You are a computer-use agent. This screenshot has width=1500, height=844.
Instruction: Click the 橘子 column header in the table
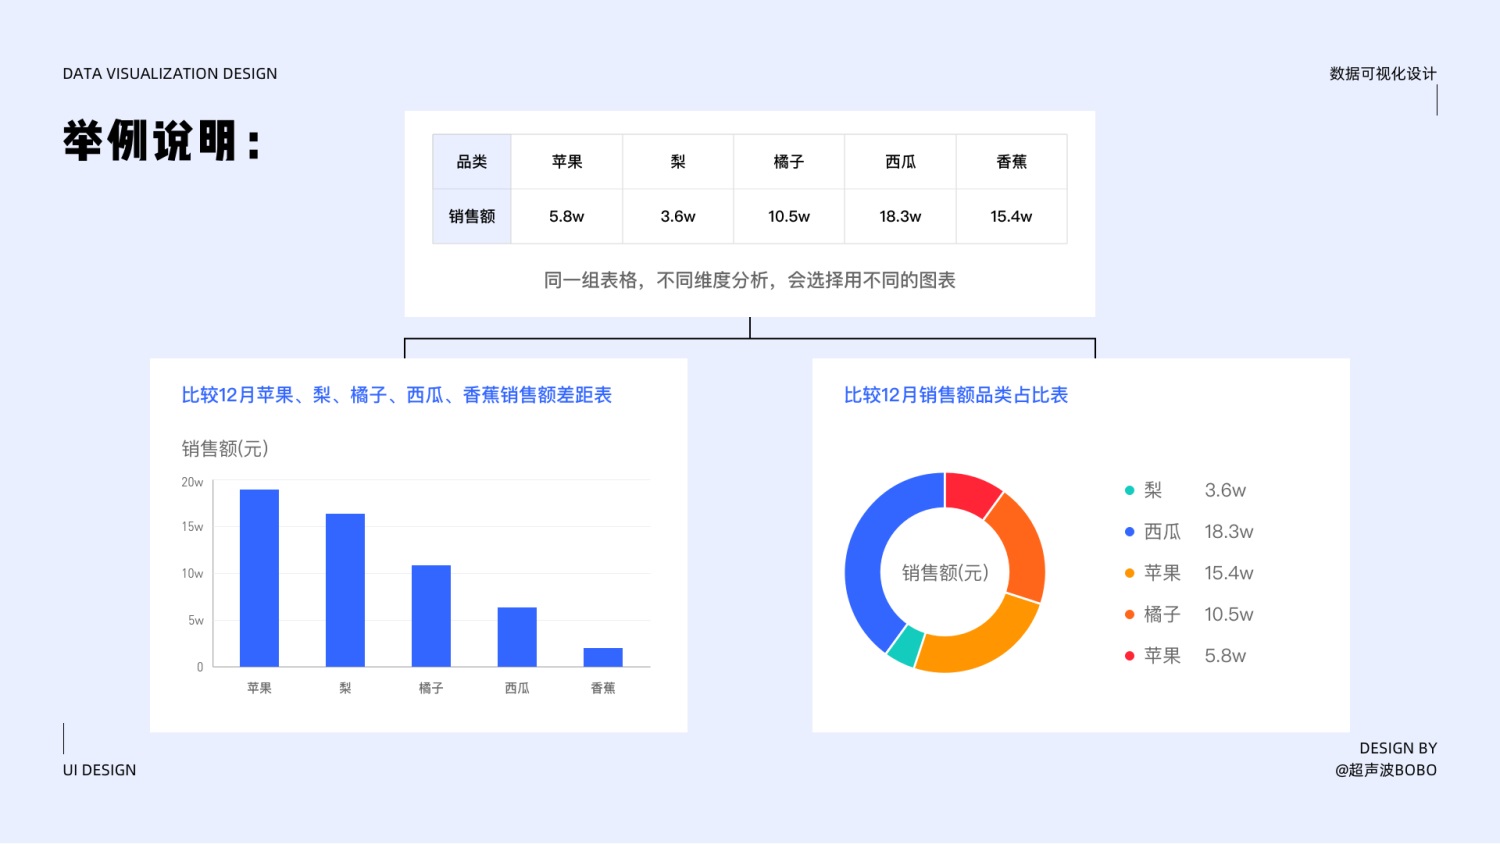[x=789, y=162]
